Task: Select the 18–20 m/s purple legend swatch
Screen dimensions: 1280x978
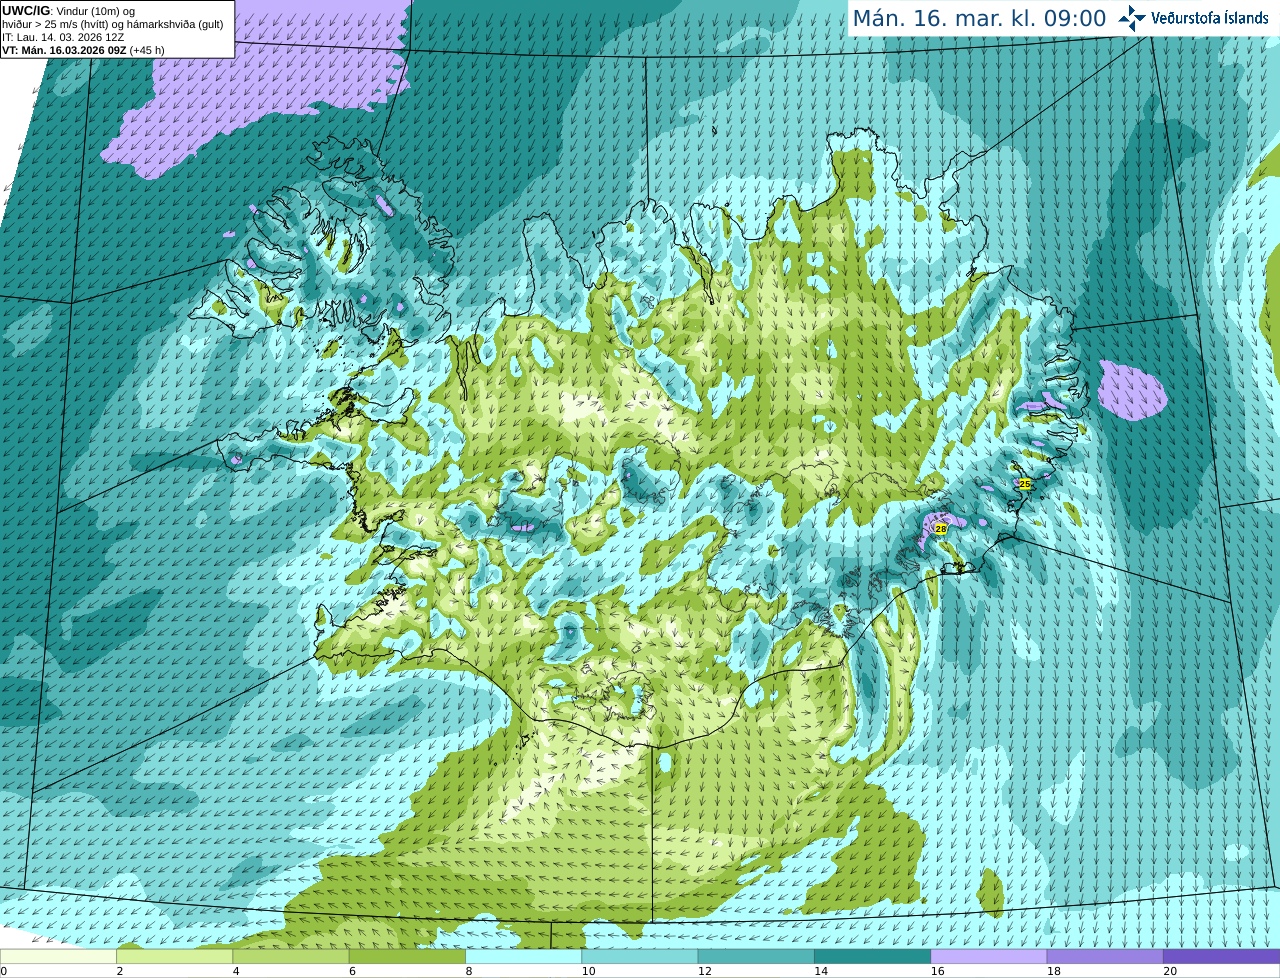Action: [1105, 956]
